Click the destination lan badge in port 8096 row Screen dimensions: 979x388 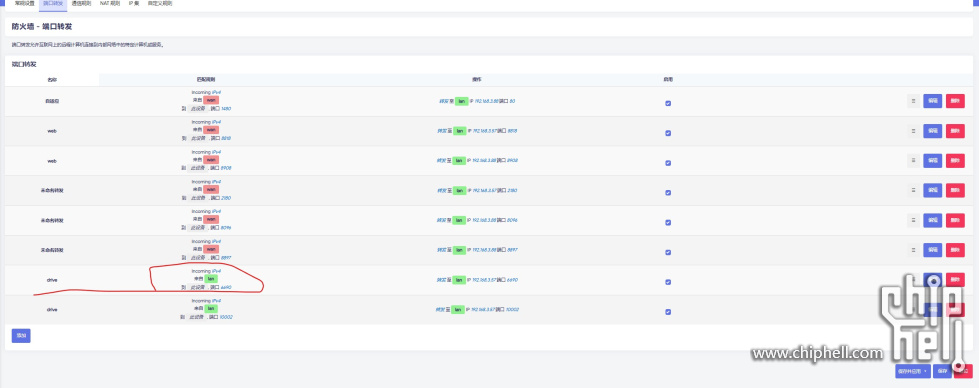pos(460,221)
